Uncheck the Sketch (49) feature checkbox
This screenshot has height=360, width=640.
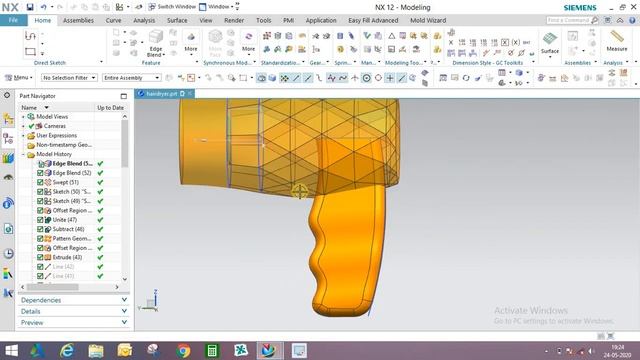pos(40,201)
